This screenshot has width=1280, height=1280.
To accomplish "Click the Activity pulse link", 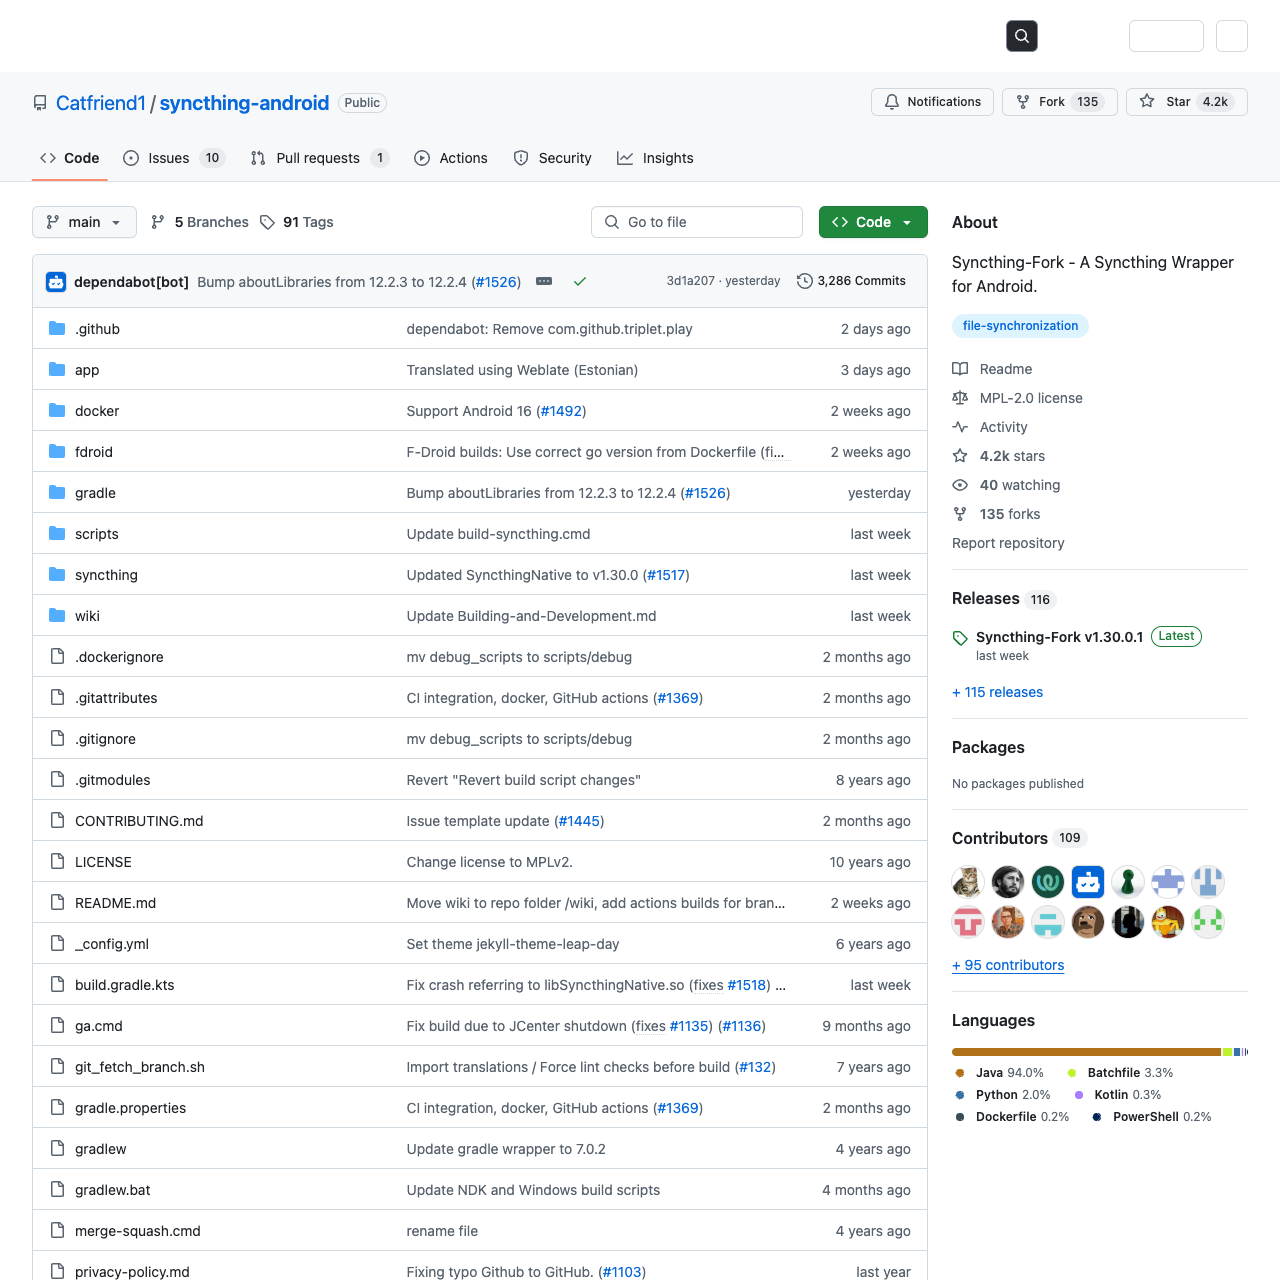I will click(990, 427).
